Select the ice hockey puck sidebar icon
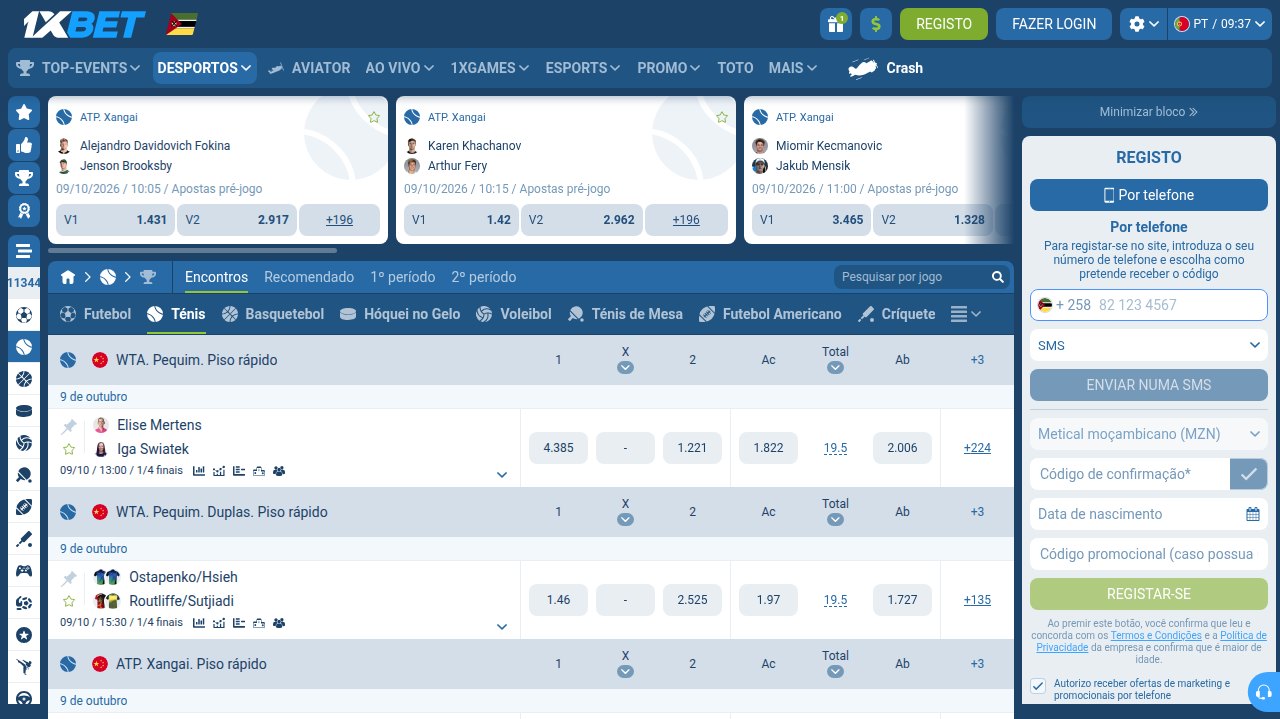 (x=24, y=411)
